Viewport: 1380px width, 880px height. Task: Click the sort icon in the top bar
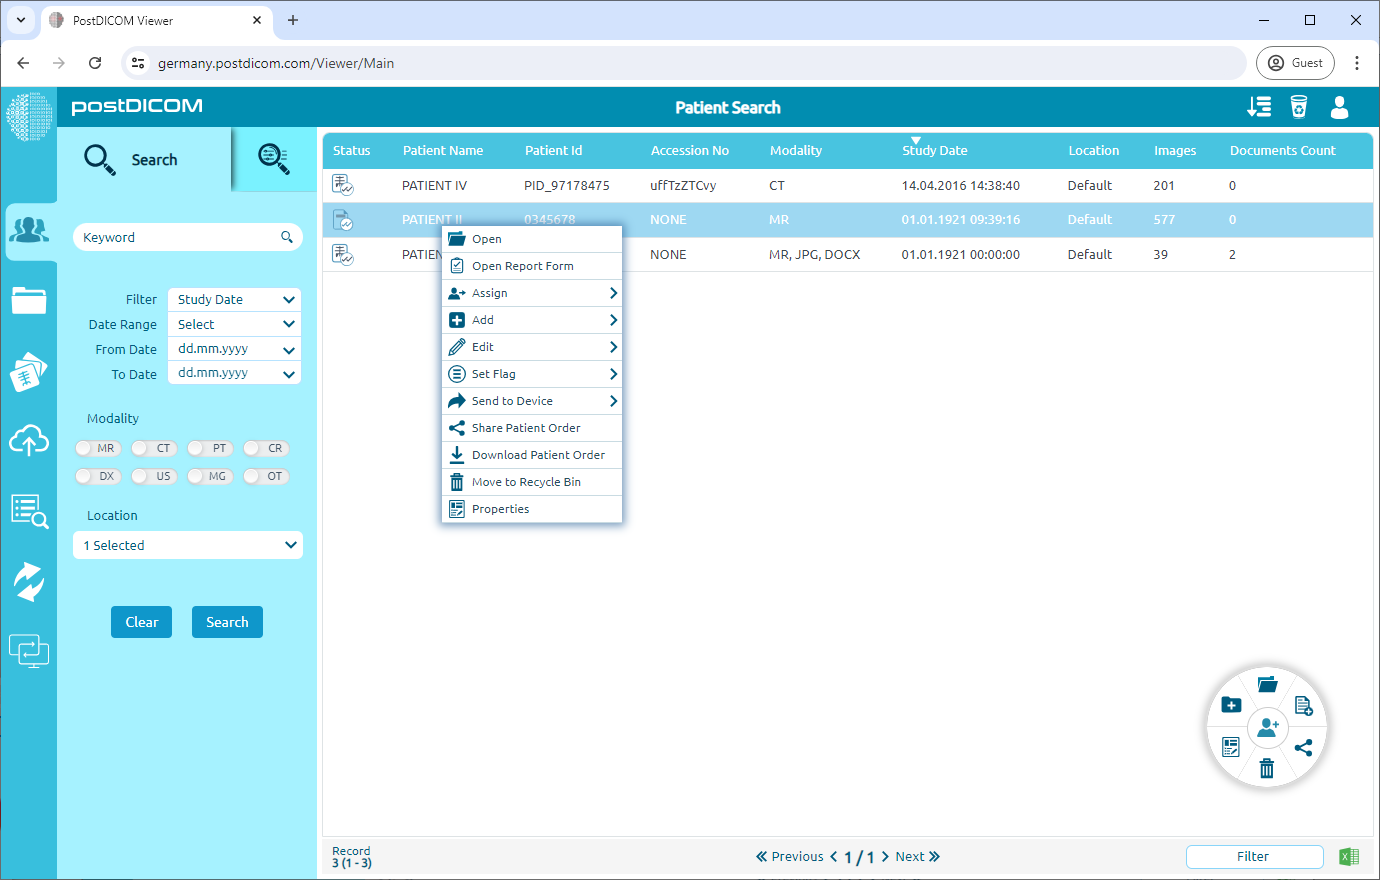[1259, 107]
